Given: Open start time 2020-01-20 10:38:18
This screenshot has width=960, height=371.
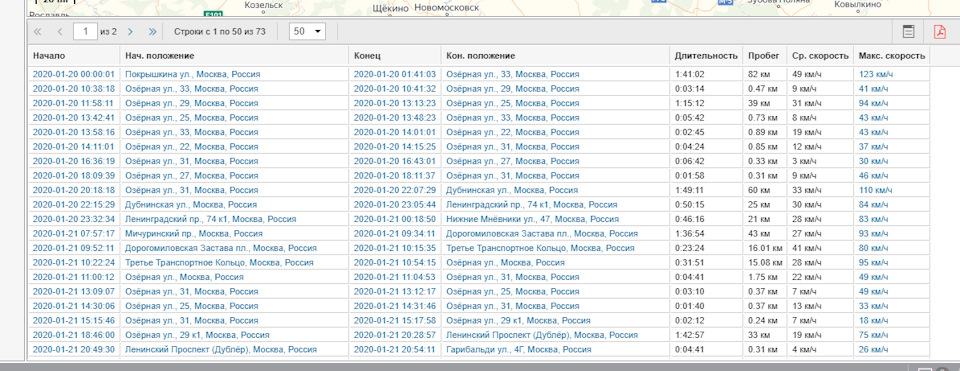Looking at the screenshot, I should 73,89.
